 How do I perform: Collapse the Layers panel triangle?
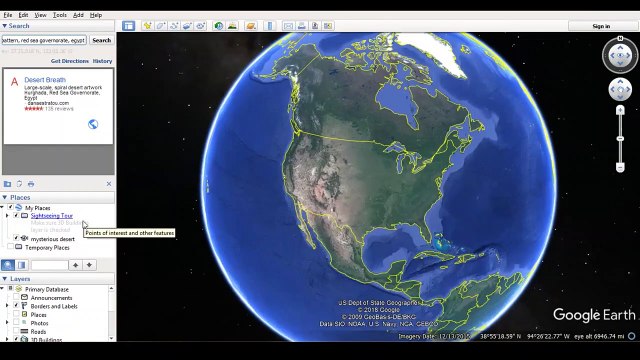coord(4,279)
